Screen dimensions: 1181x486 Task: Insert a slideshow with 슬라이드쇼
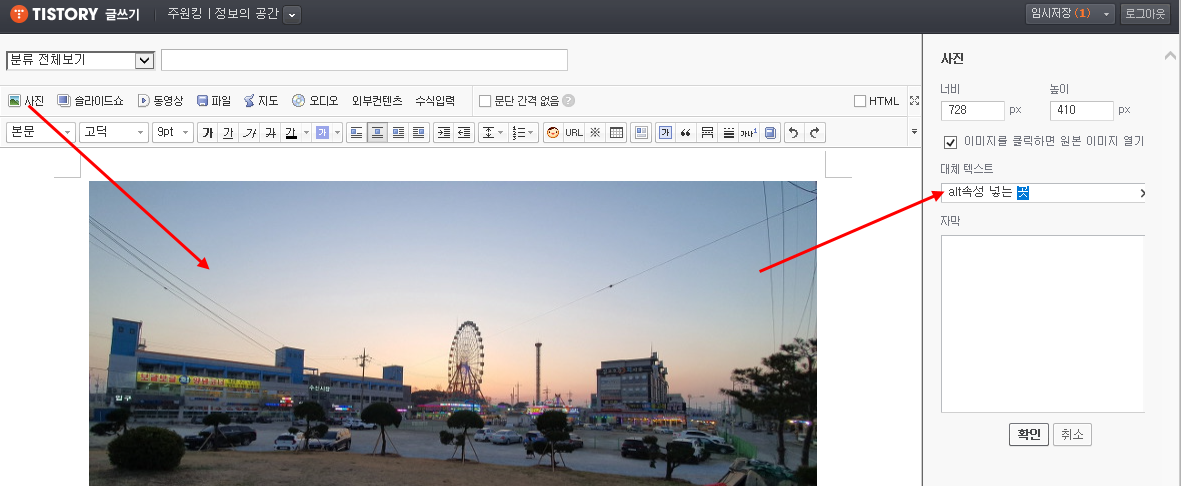point(90,100)
